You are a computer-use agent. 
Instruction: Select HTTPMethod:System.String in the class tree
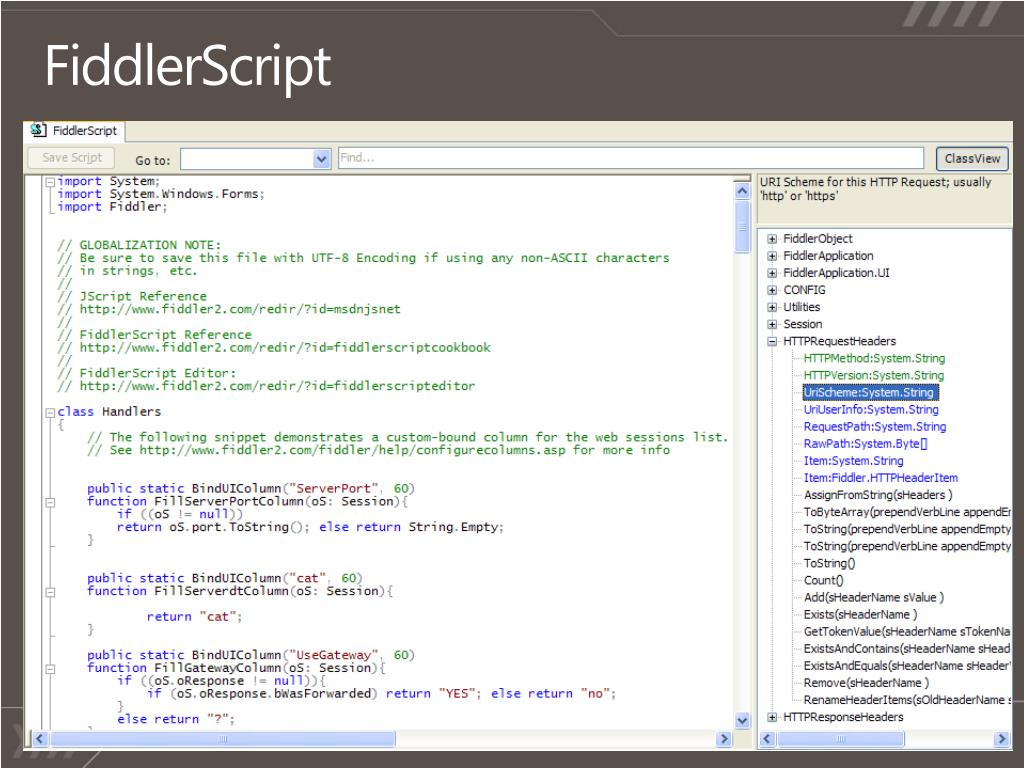tap(874, 358)
